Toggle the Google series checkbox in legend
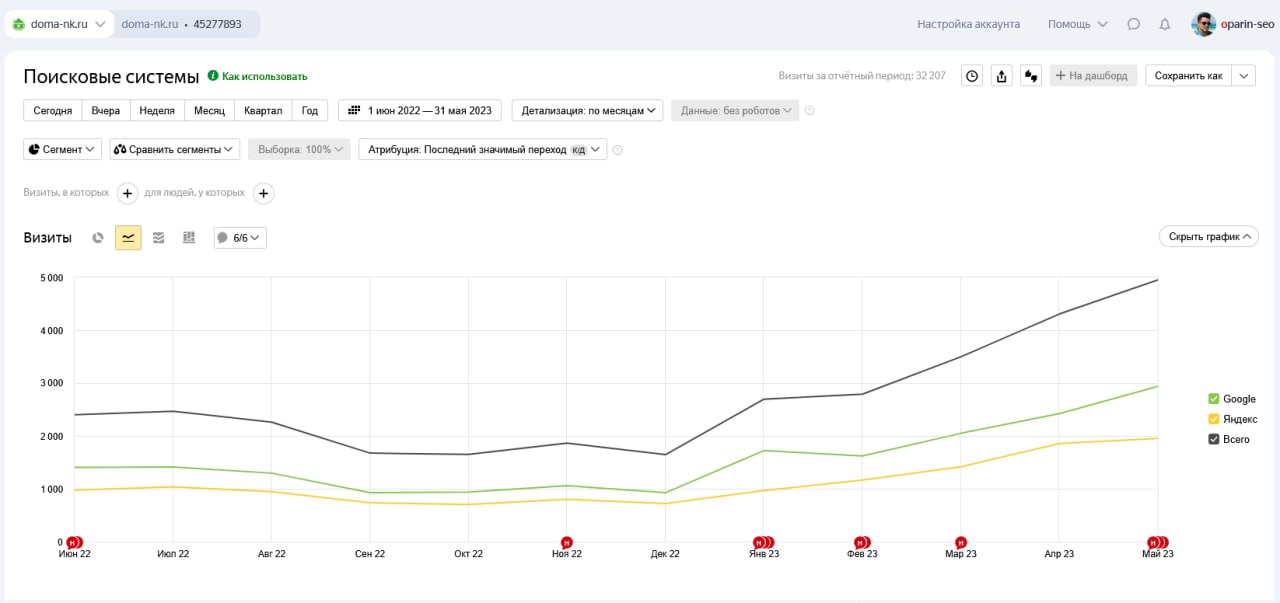 click(x=1214, y=399)
